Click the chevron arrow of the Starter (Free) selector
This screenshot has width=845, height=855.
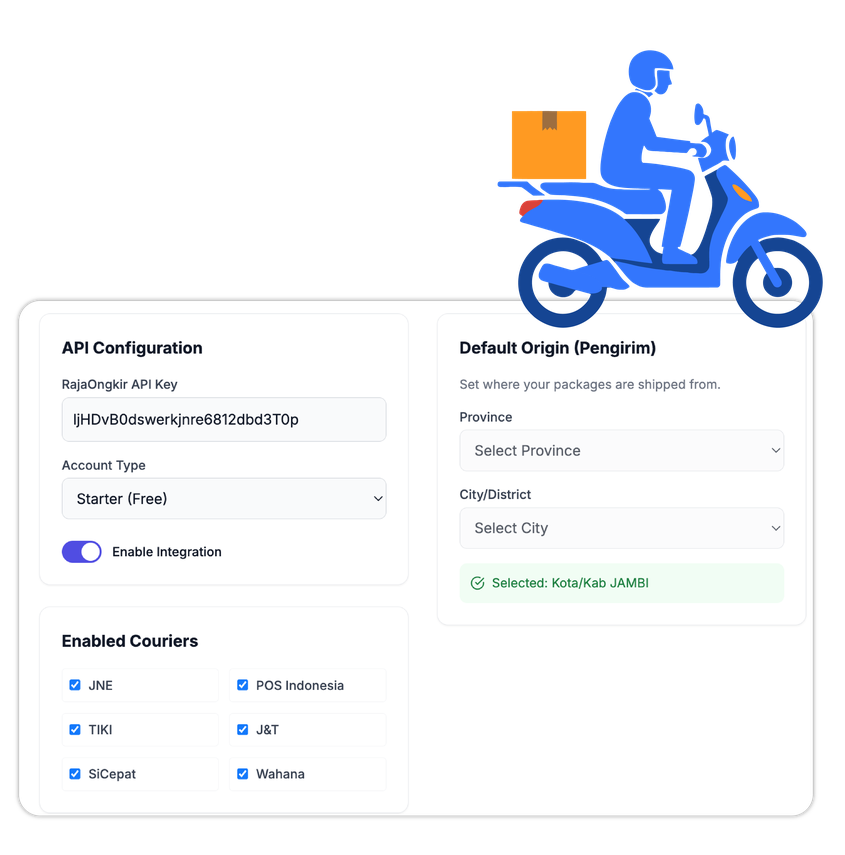pos(378,498)
